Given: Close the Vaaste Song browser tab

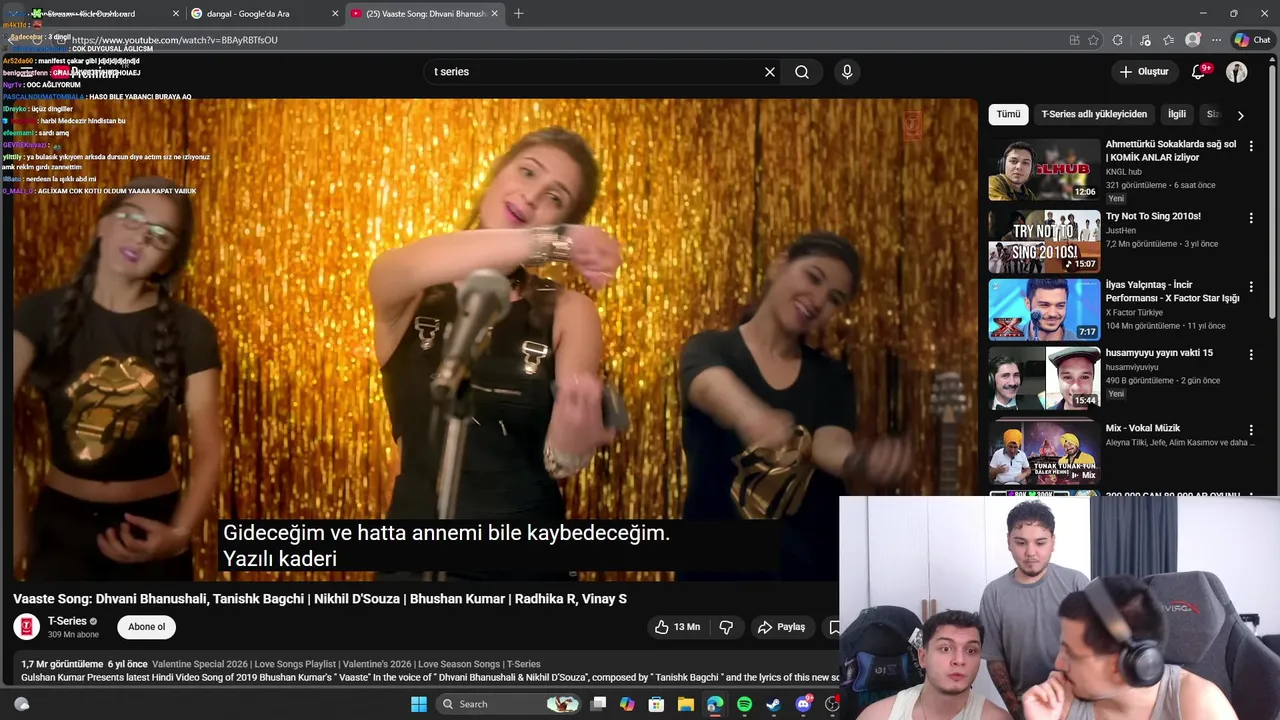Looking at the screenshot, I should (x=494, y=14).
